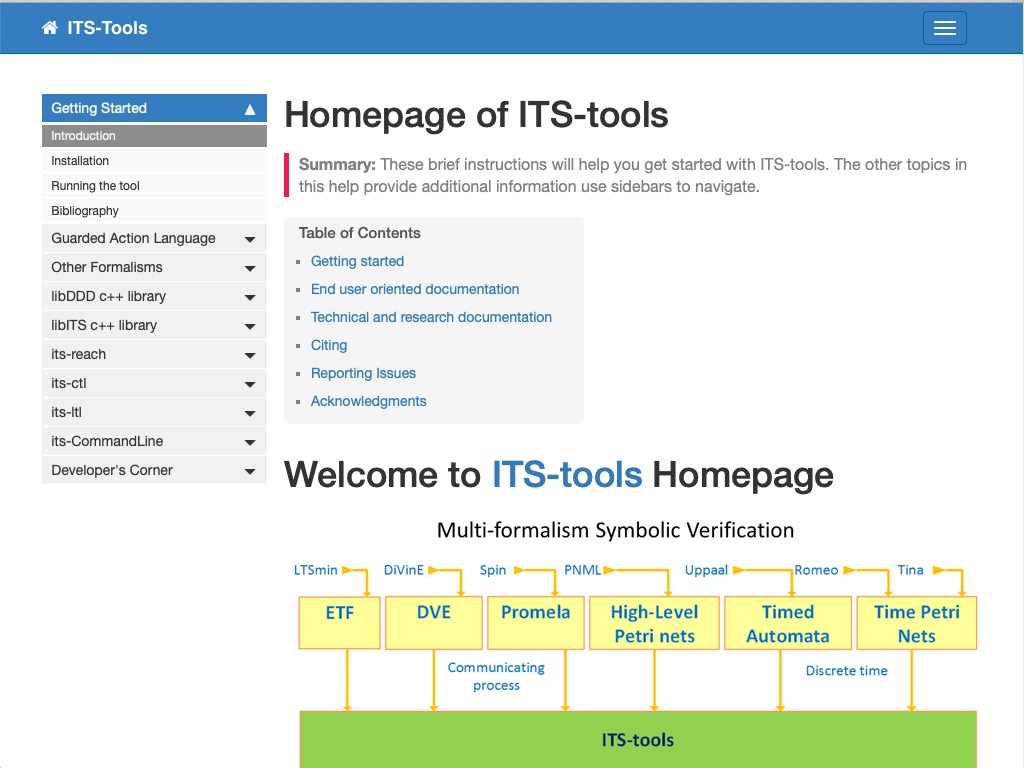The width and height of the screenshot is (1024, 768).
Task: Expand libDDD c++ library arrow
Action: click(x=249, y=297)
